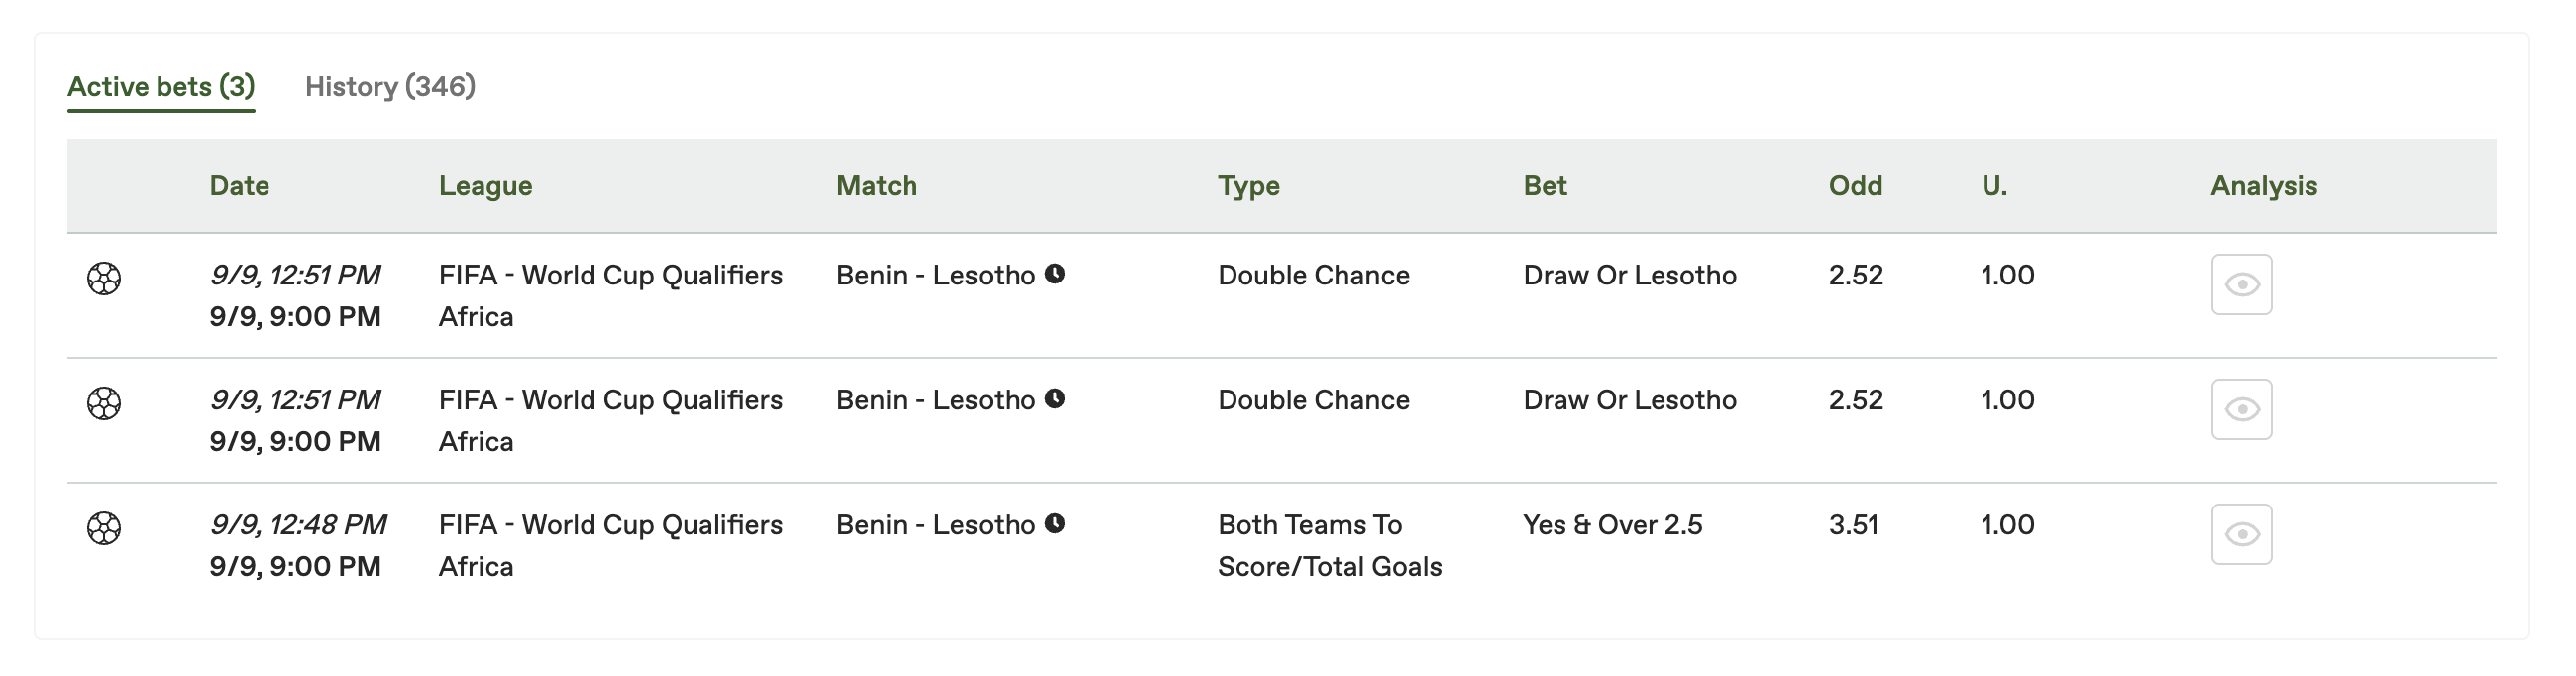The height and width of the screenshot is (676, 2576).
Task: Switch to the Active bets (3) tab
Action: pos(161,87)
